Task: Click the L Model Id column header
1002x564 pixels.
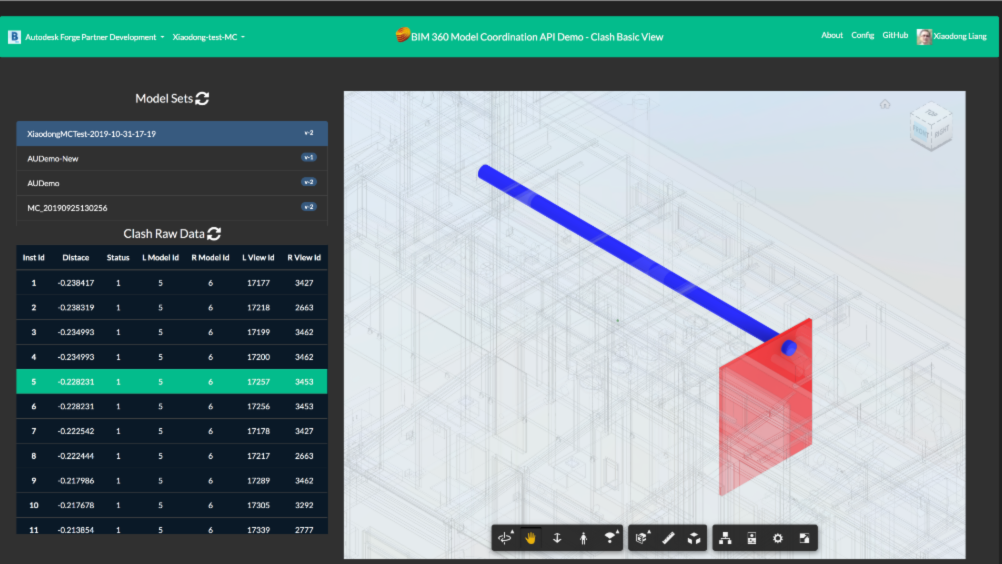Action: (160, 257)
